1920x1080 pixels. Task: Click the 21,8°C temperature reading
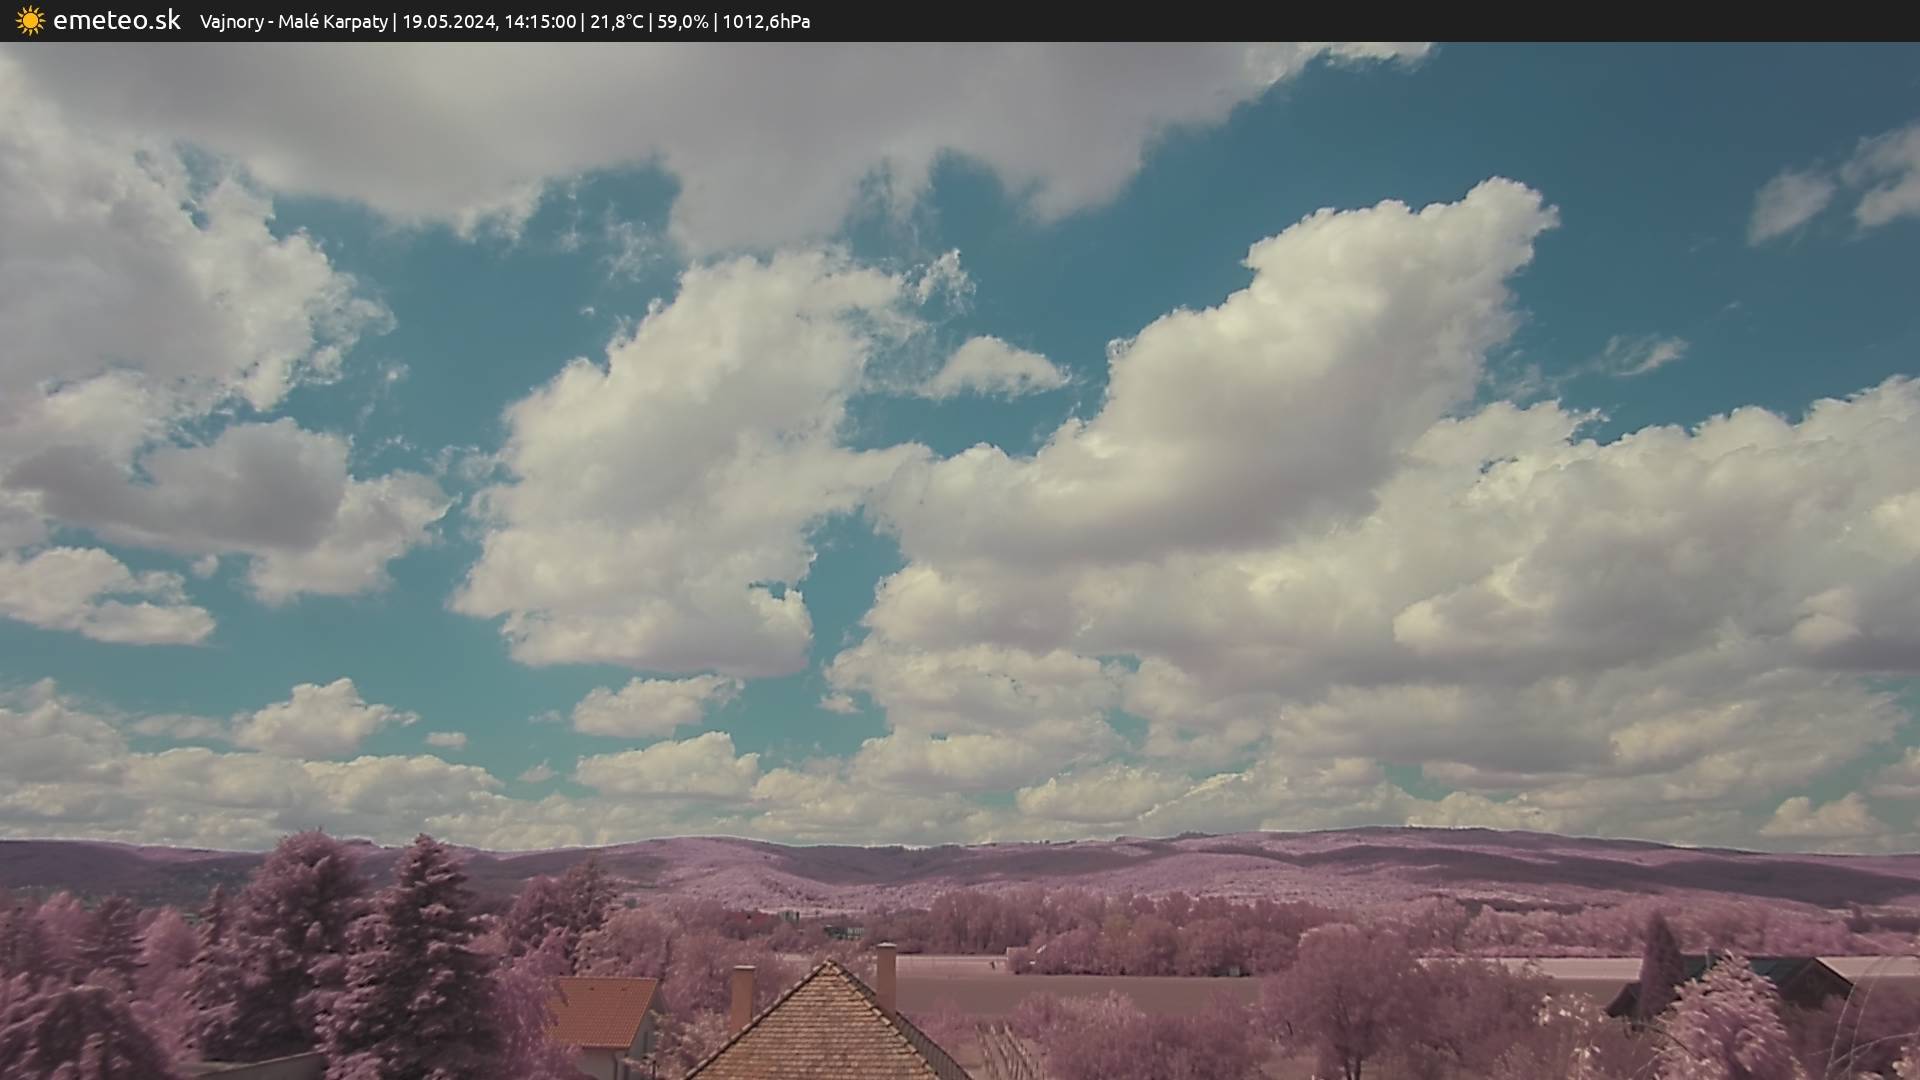pyautogui.click(x=616, y=21)
